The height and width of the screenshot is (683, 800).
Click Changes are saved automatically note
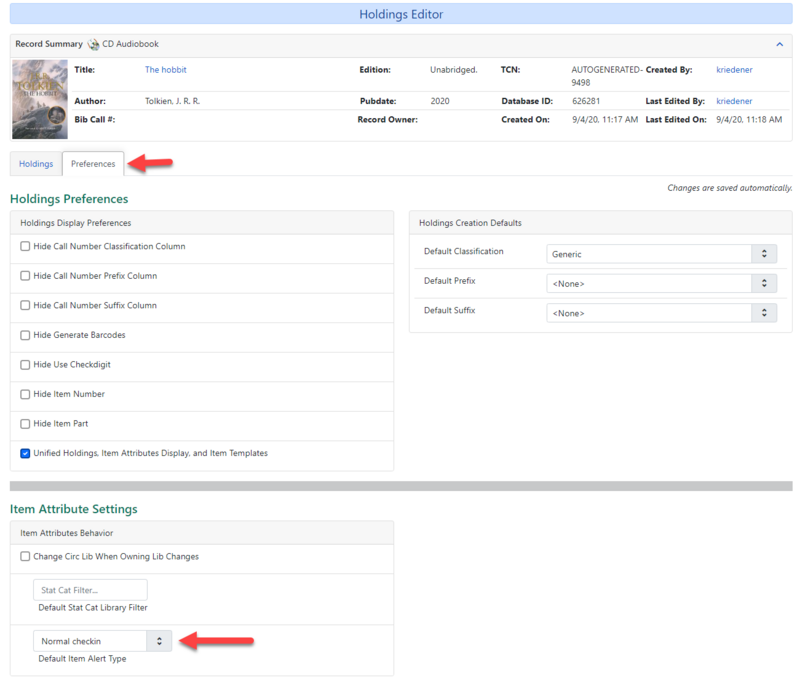coord(730,188)
